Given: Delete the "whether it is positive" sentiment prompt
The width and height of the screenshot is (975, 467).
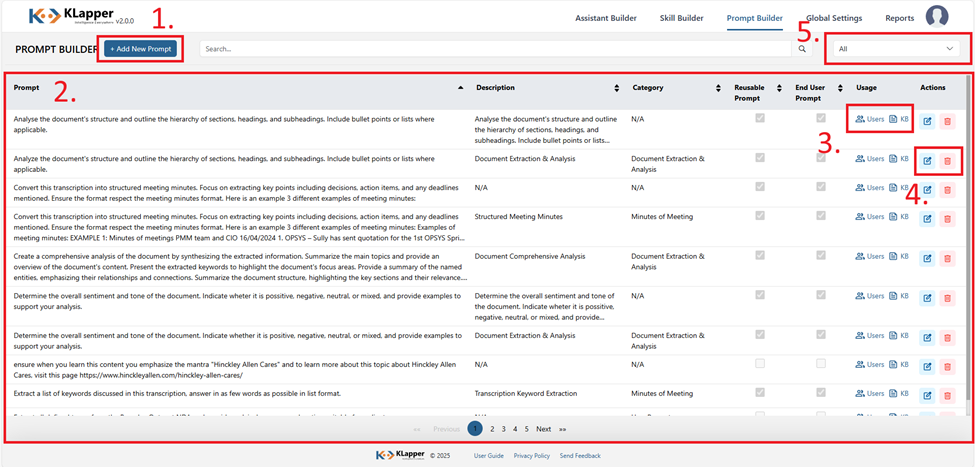Looking at the screenshot, I should (x=948, y=338).
